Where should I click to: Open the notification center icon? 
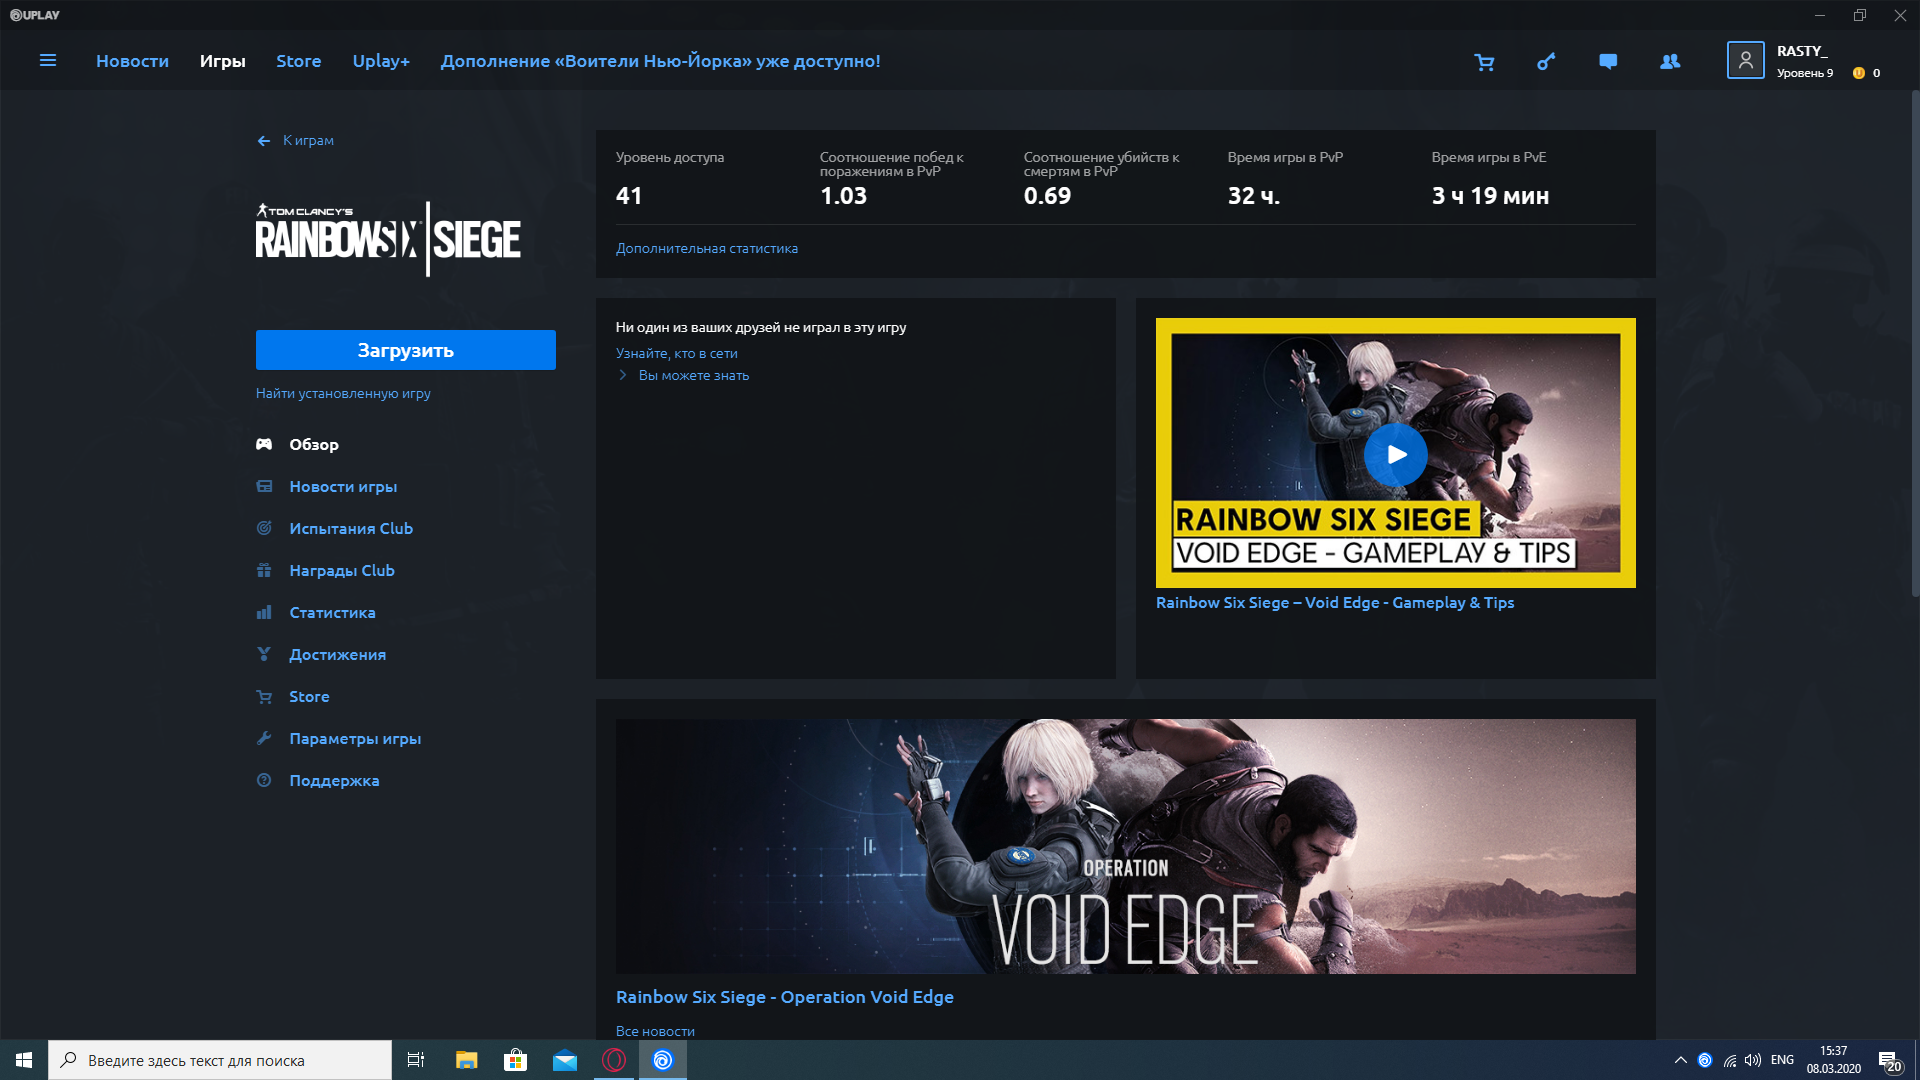(x=1888, y=1061)
